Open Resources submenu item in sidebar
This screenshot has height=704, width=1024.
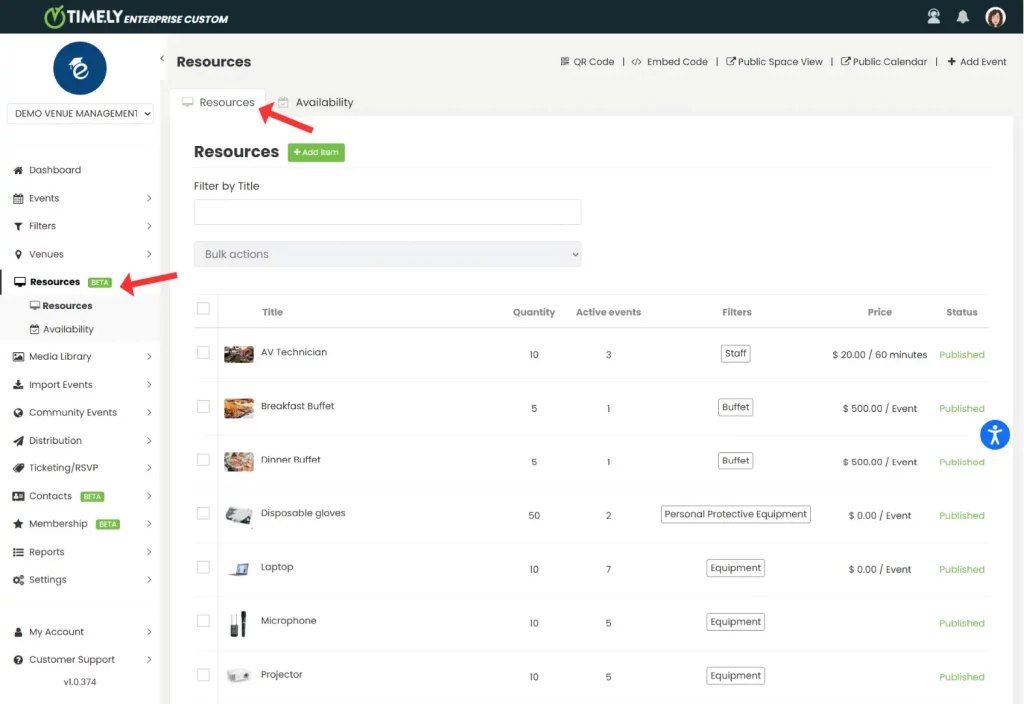(x=61, y=306)
